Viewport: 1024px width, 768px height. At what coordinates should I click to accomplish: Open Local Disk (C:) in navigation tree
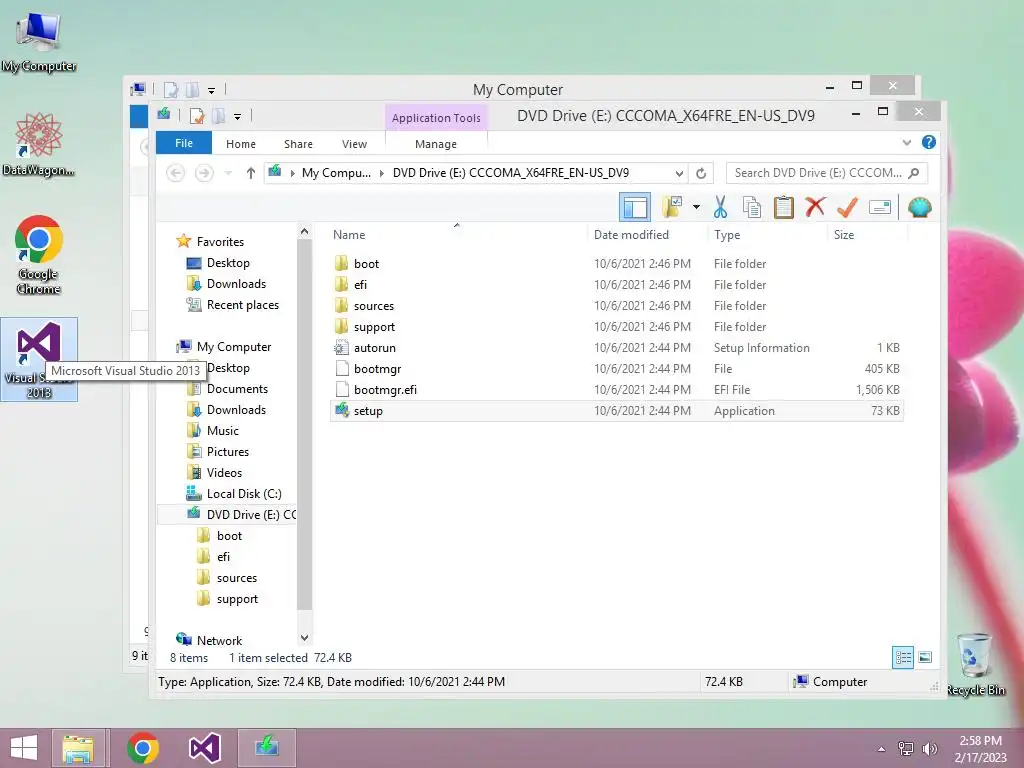244,494
